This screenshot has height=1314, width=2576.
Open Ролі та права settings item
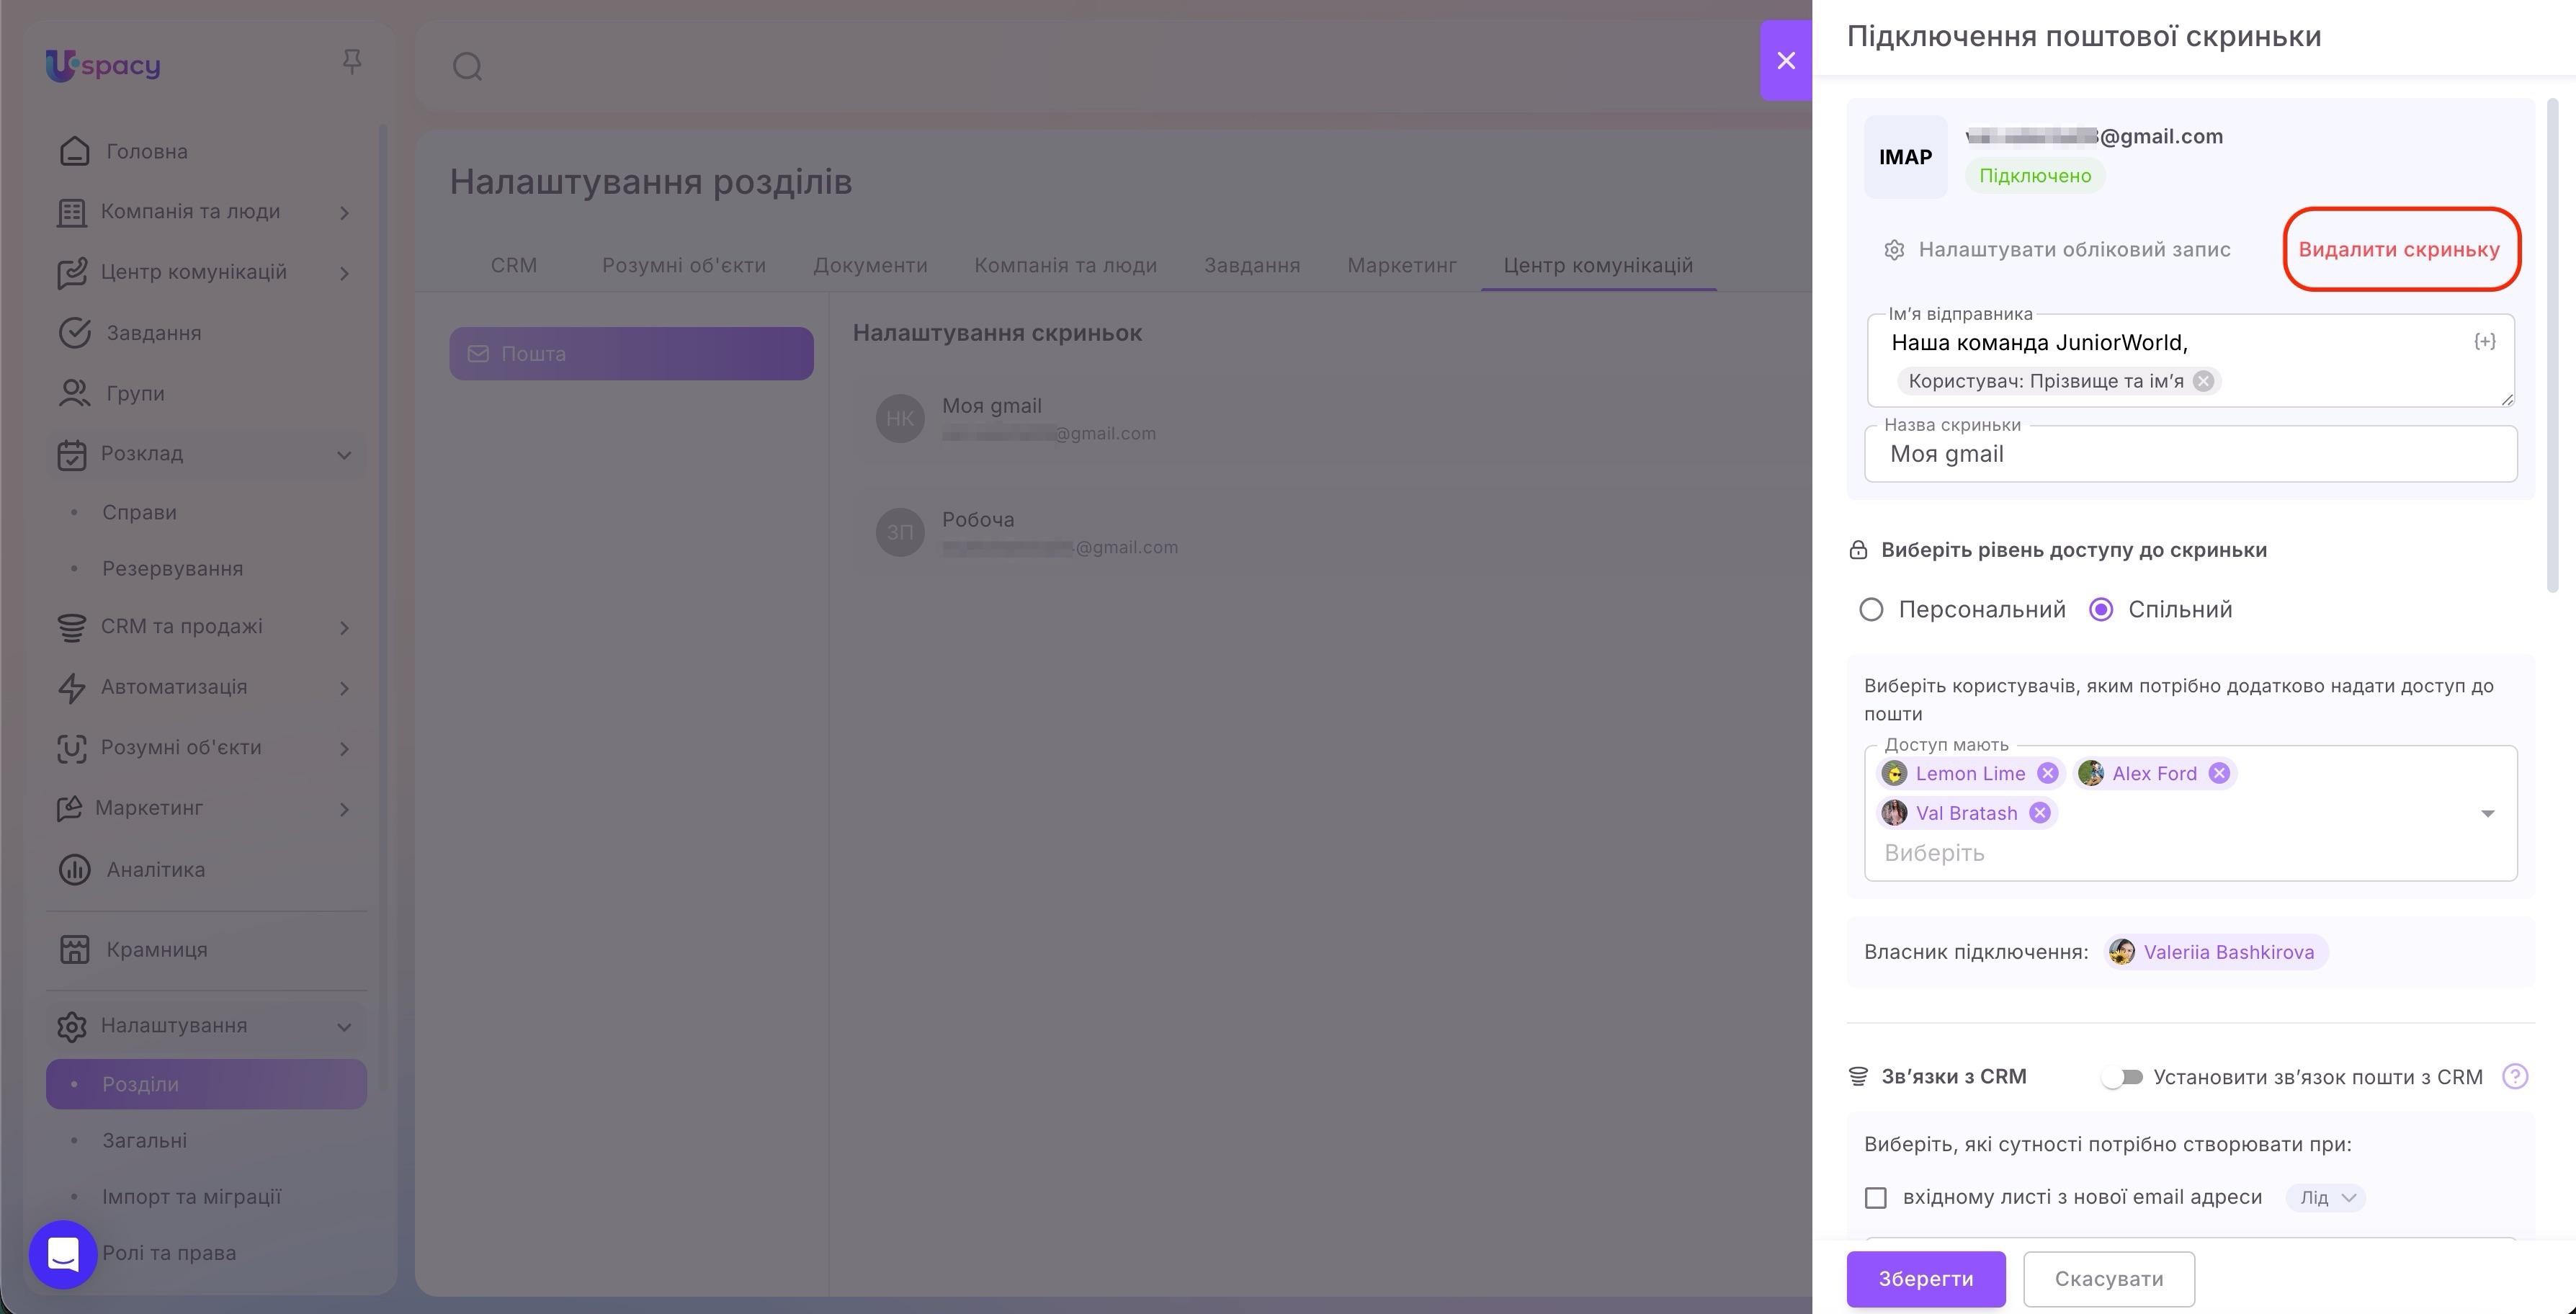[169, 1252]
